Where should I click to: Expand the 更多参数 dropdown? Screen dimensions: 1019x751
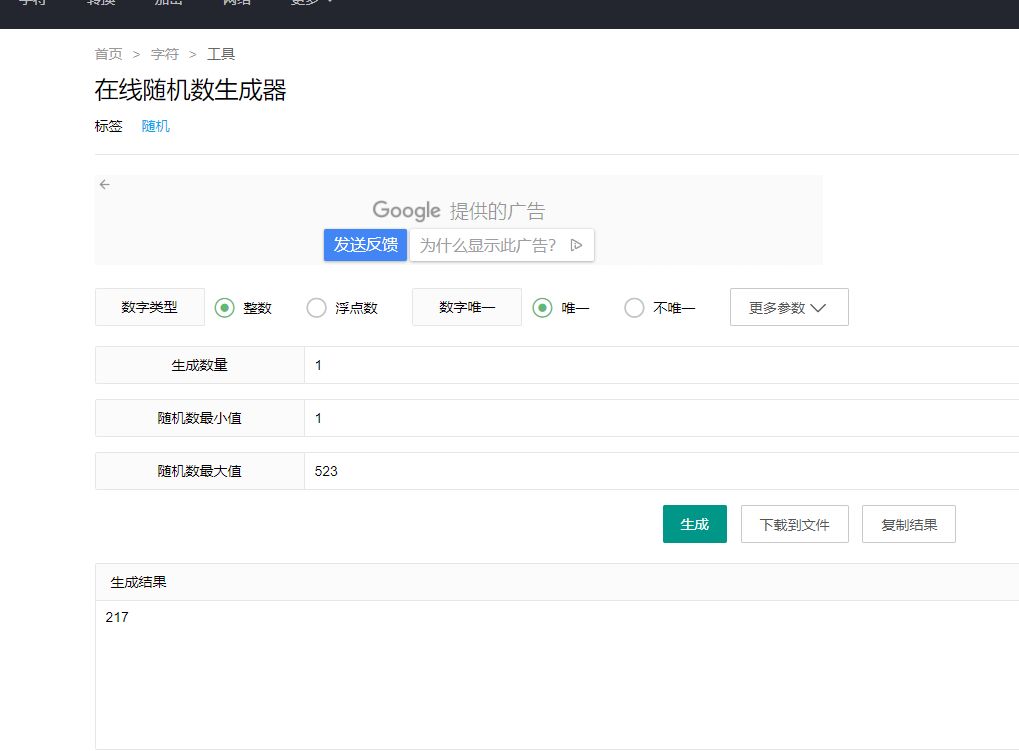point(789,308)
